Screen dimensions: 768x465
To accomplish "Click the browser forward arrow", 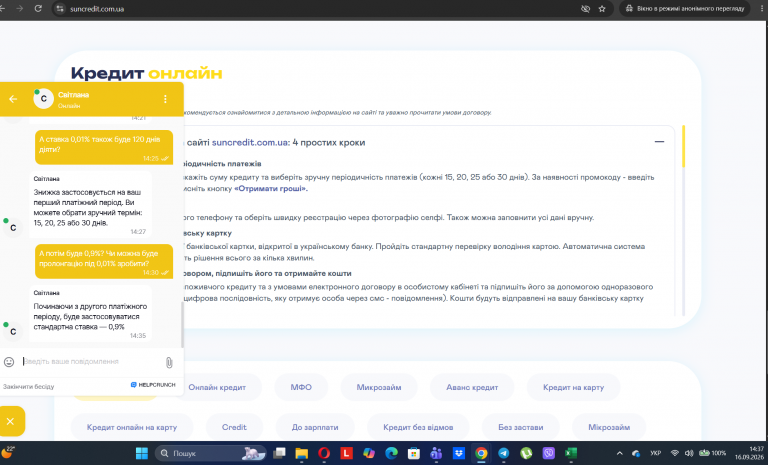I will pyautogui.click(x=20, y=8).
